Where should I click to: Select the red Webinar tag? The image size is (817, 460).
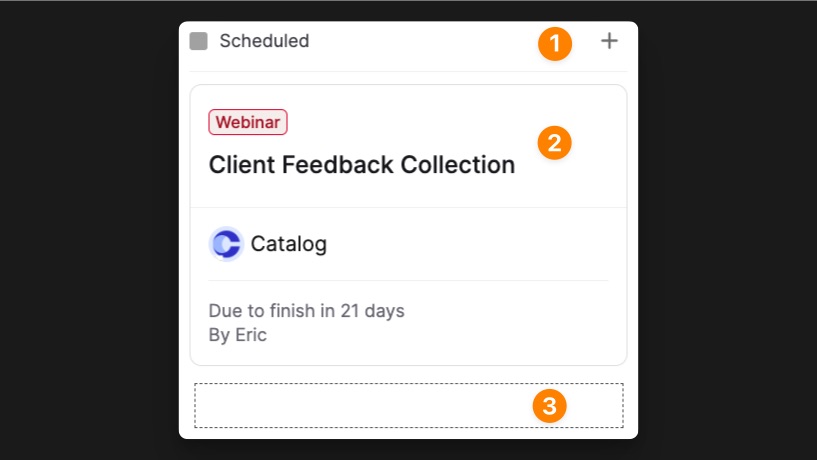248,122
